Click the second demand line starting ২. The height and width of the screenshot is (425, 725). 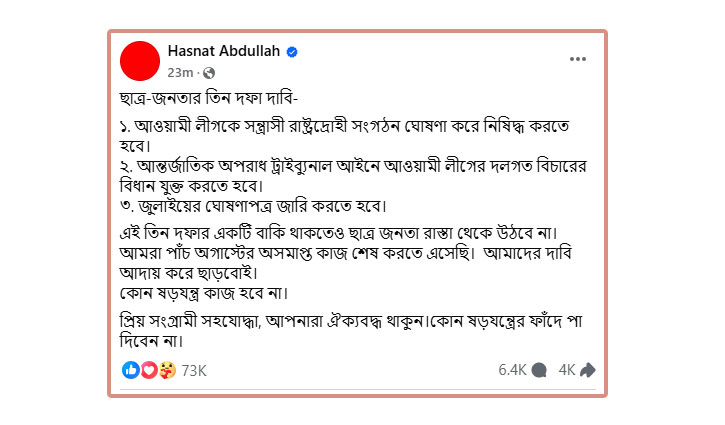pos(353,176)
